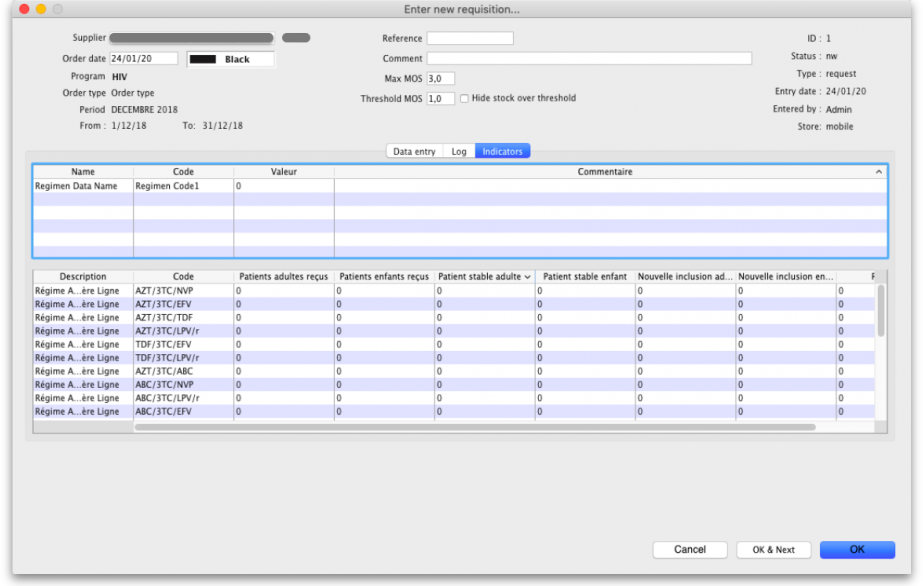Focus the Comment text field
This screenshot has width=923, height=586.
[x=589, y=58]
